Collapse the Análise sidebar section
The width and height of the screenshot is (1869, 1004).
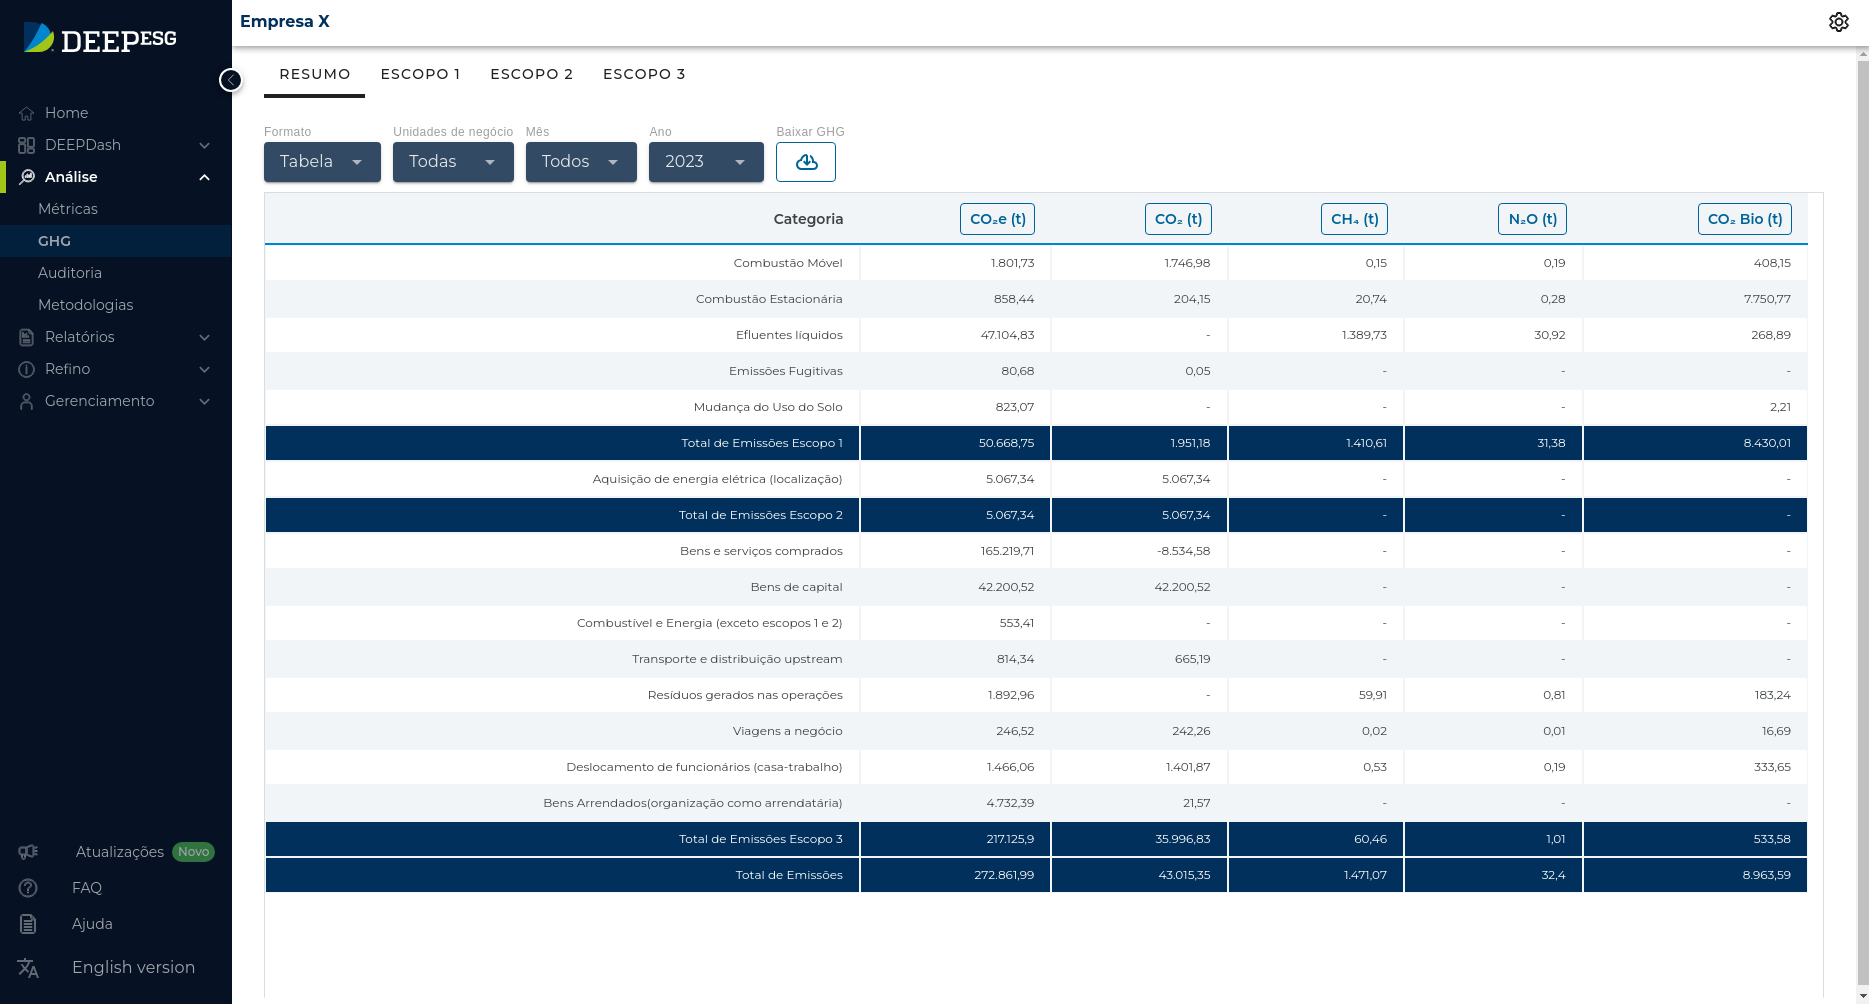[204, 177]
